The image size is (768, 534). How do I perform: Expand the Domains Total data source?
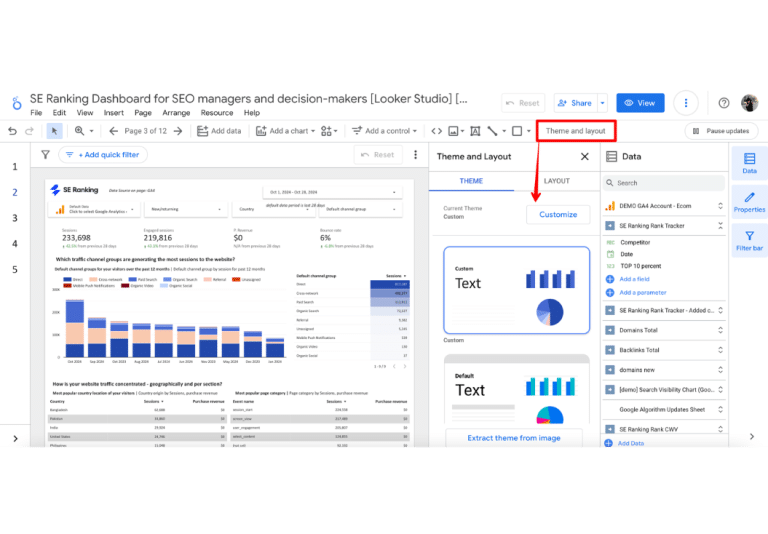click(720, 330)
